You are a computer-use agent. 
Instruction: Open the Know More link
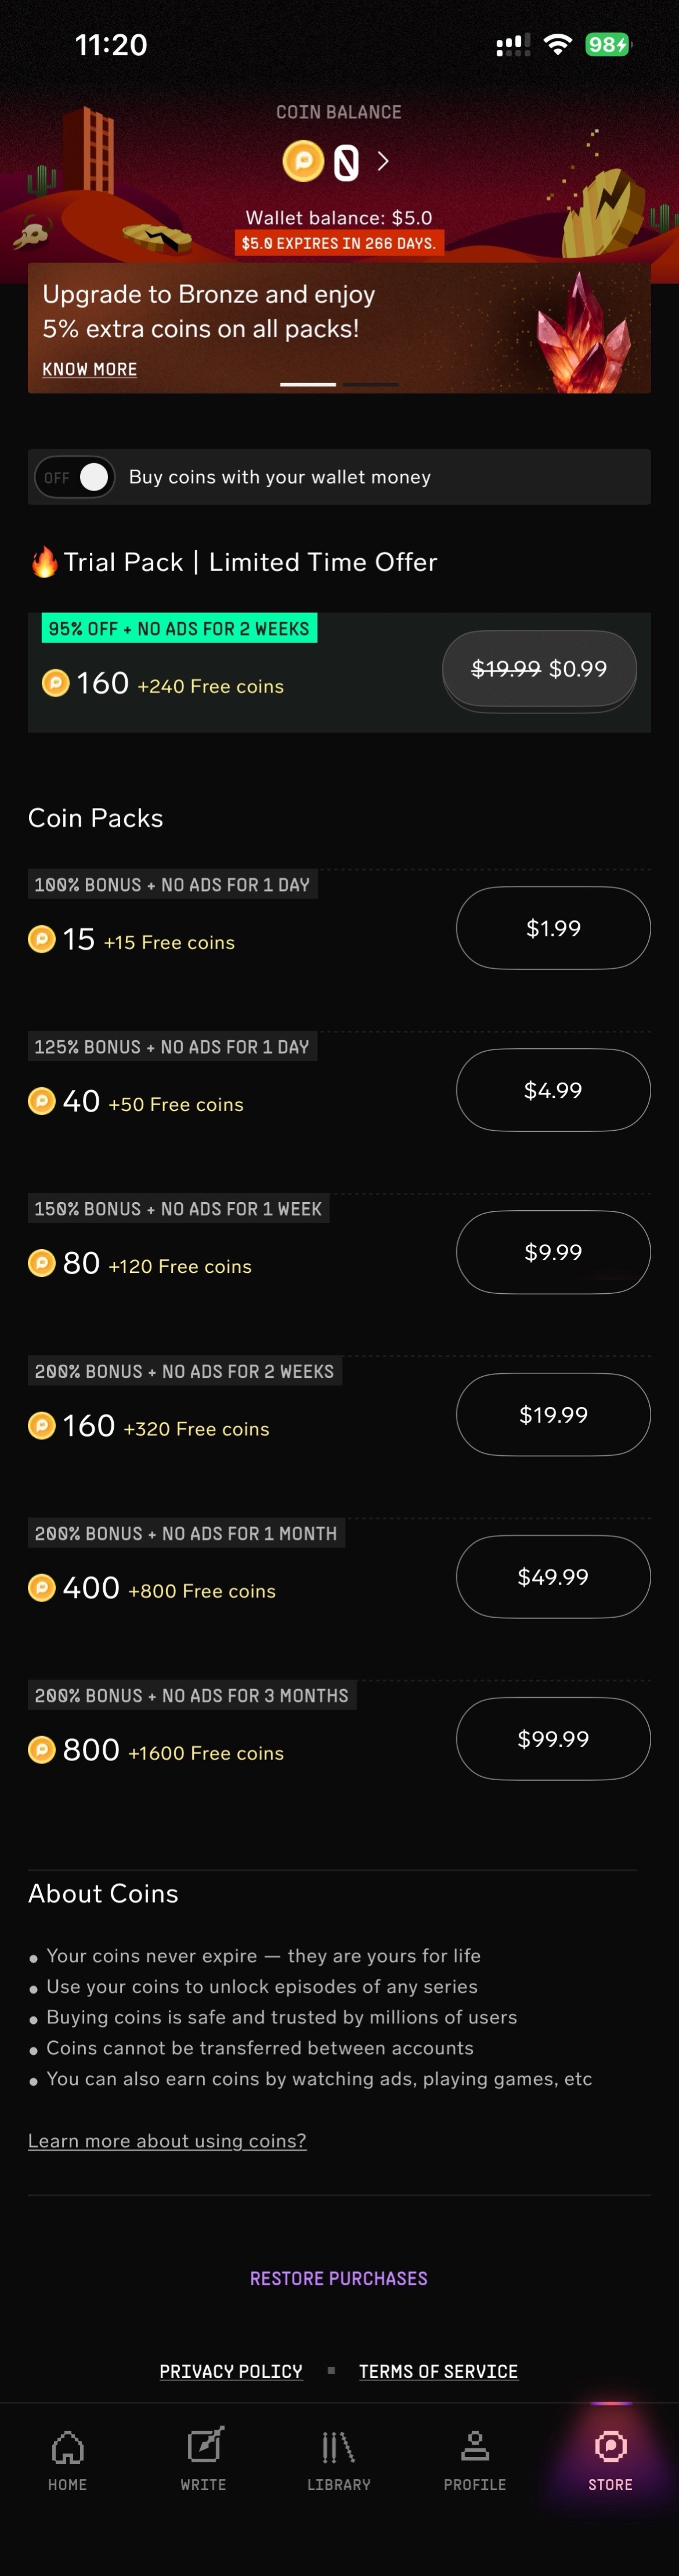[90, 369]
